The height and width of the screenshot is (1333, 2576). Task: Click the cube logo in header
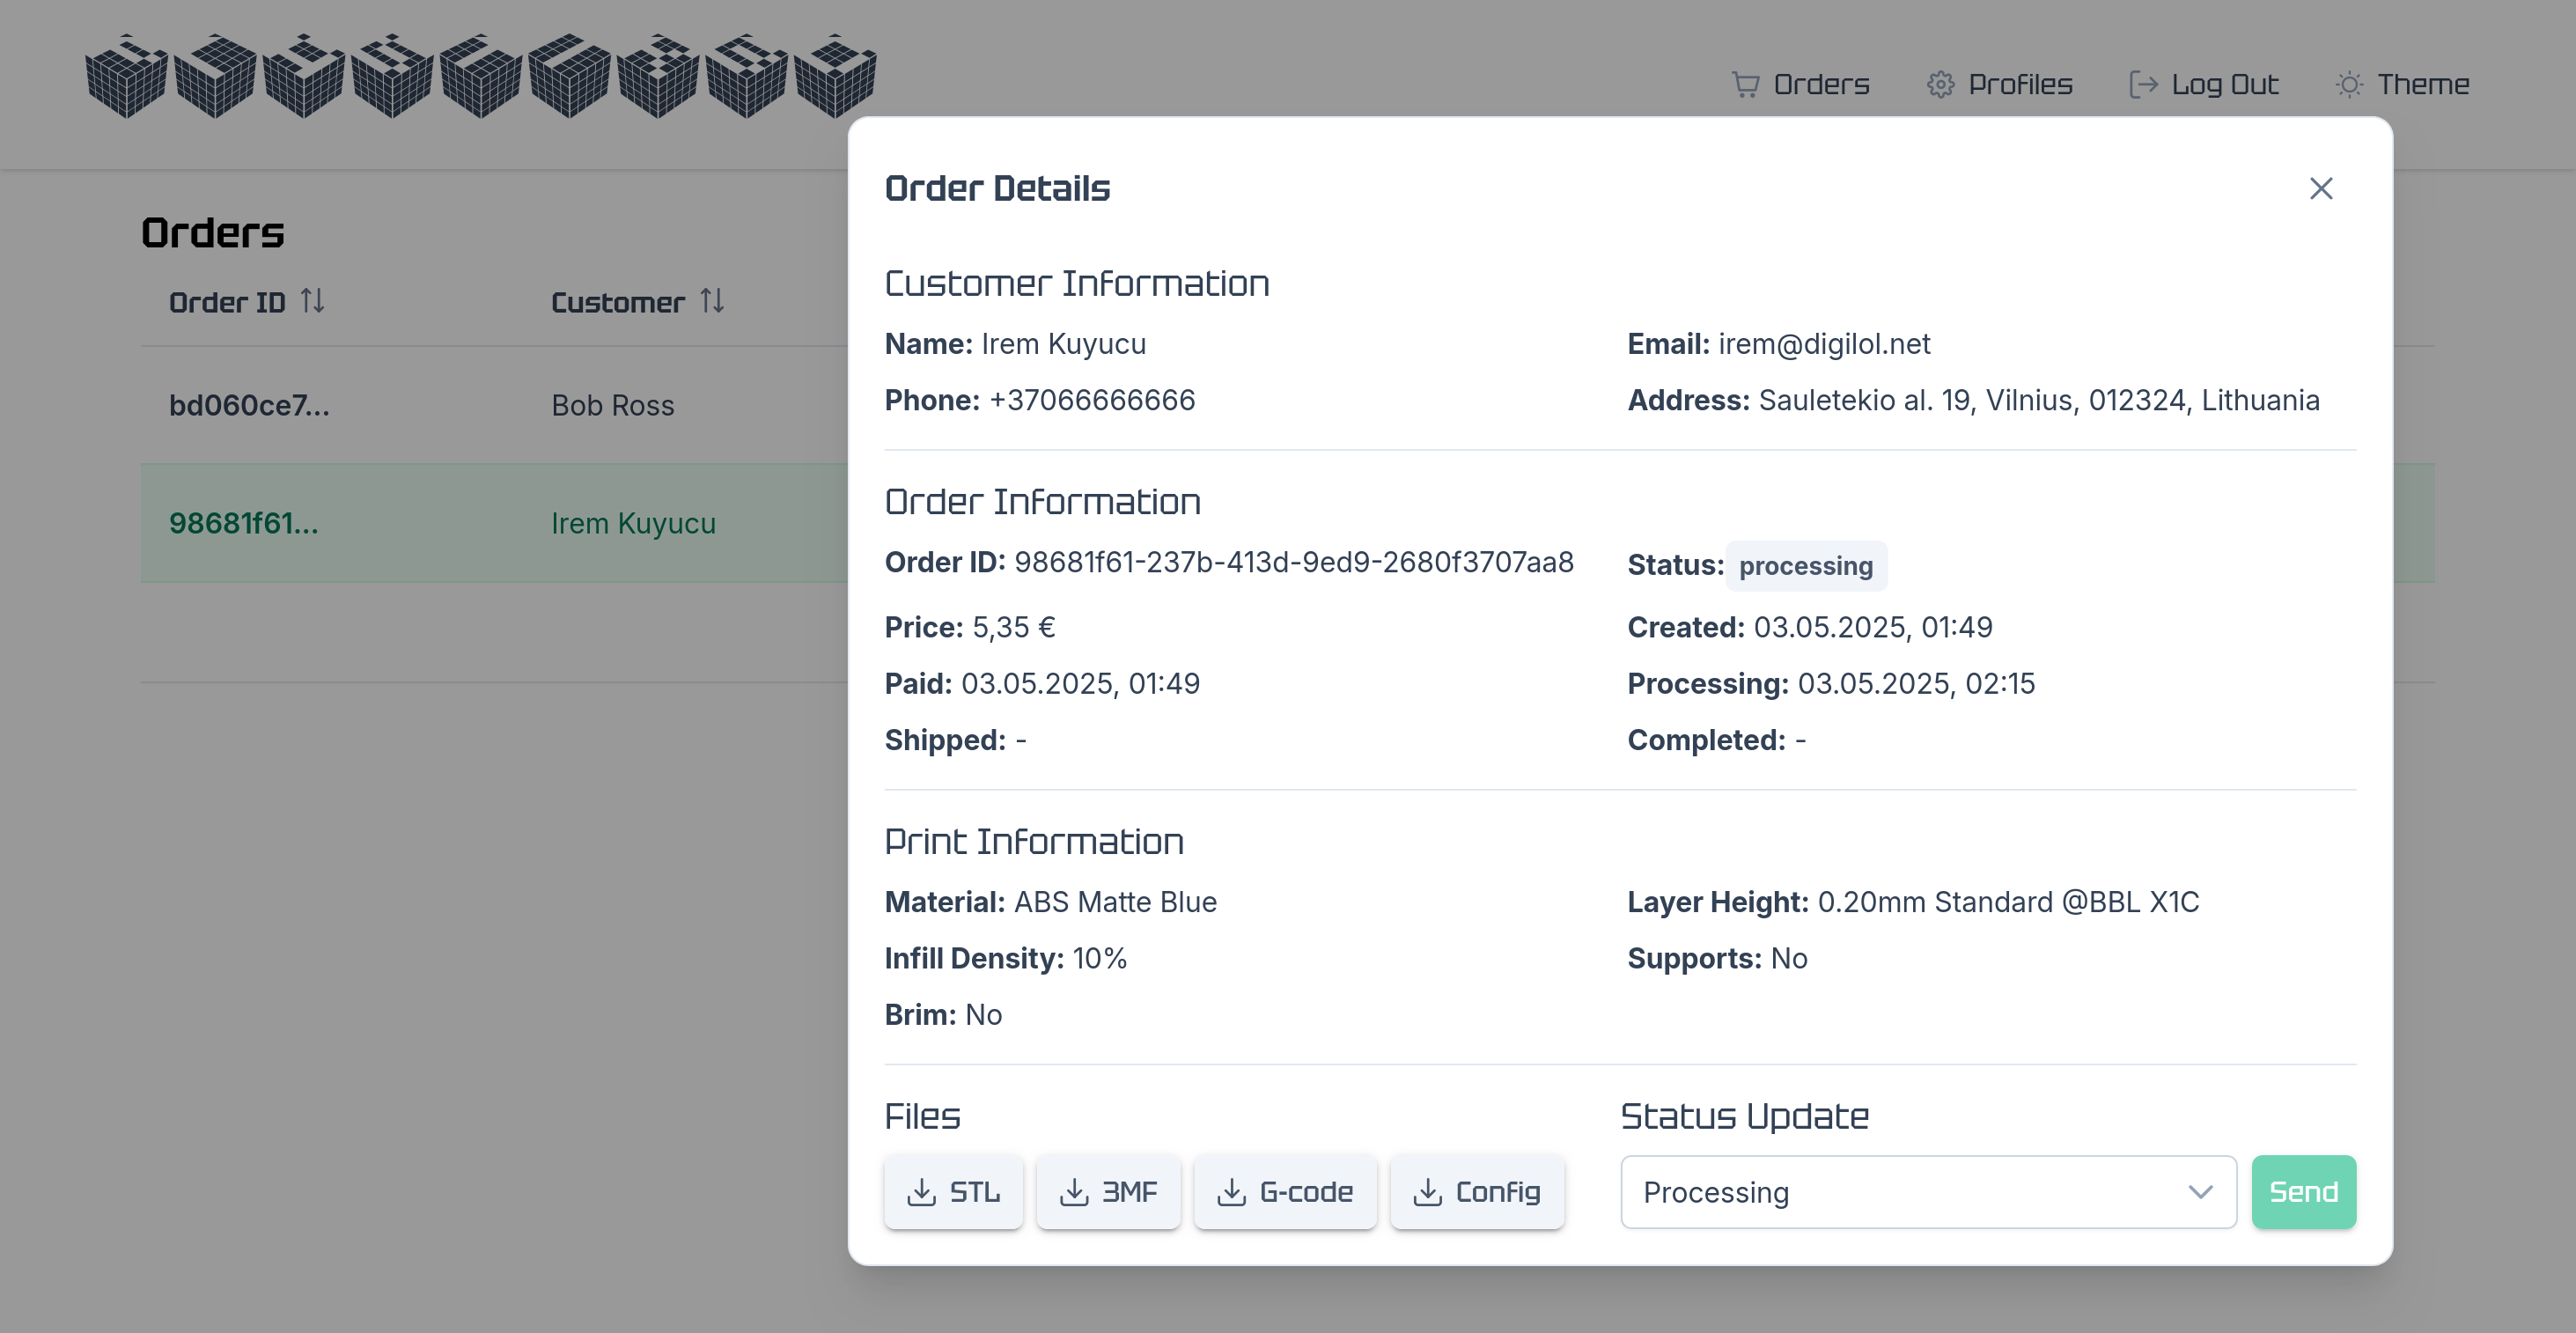pyautogui.click(x=480, y=77)
